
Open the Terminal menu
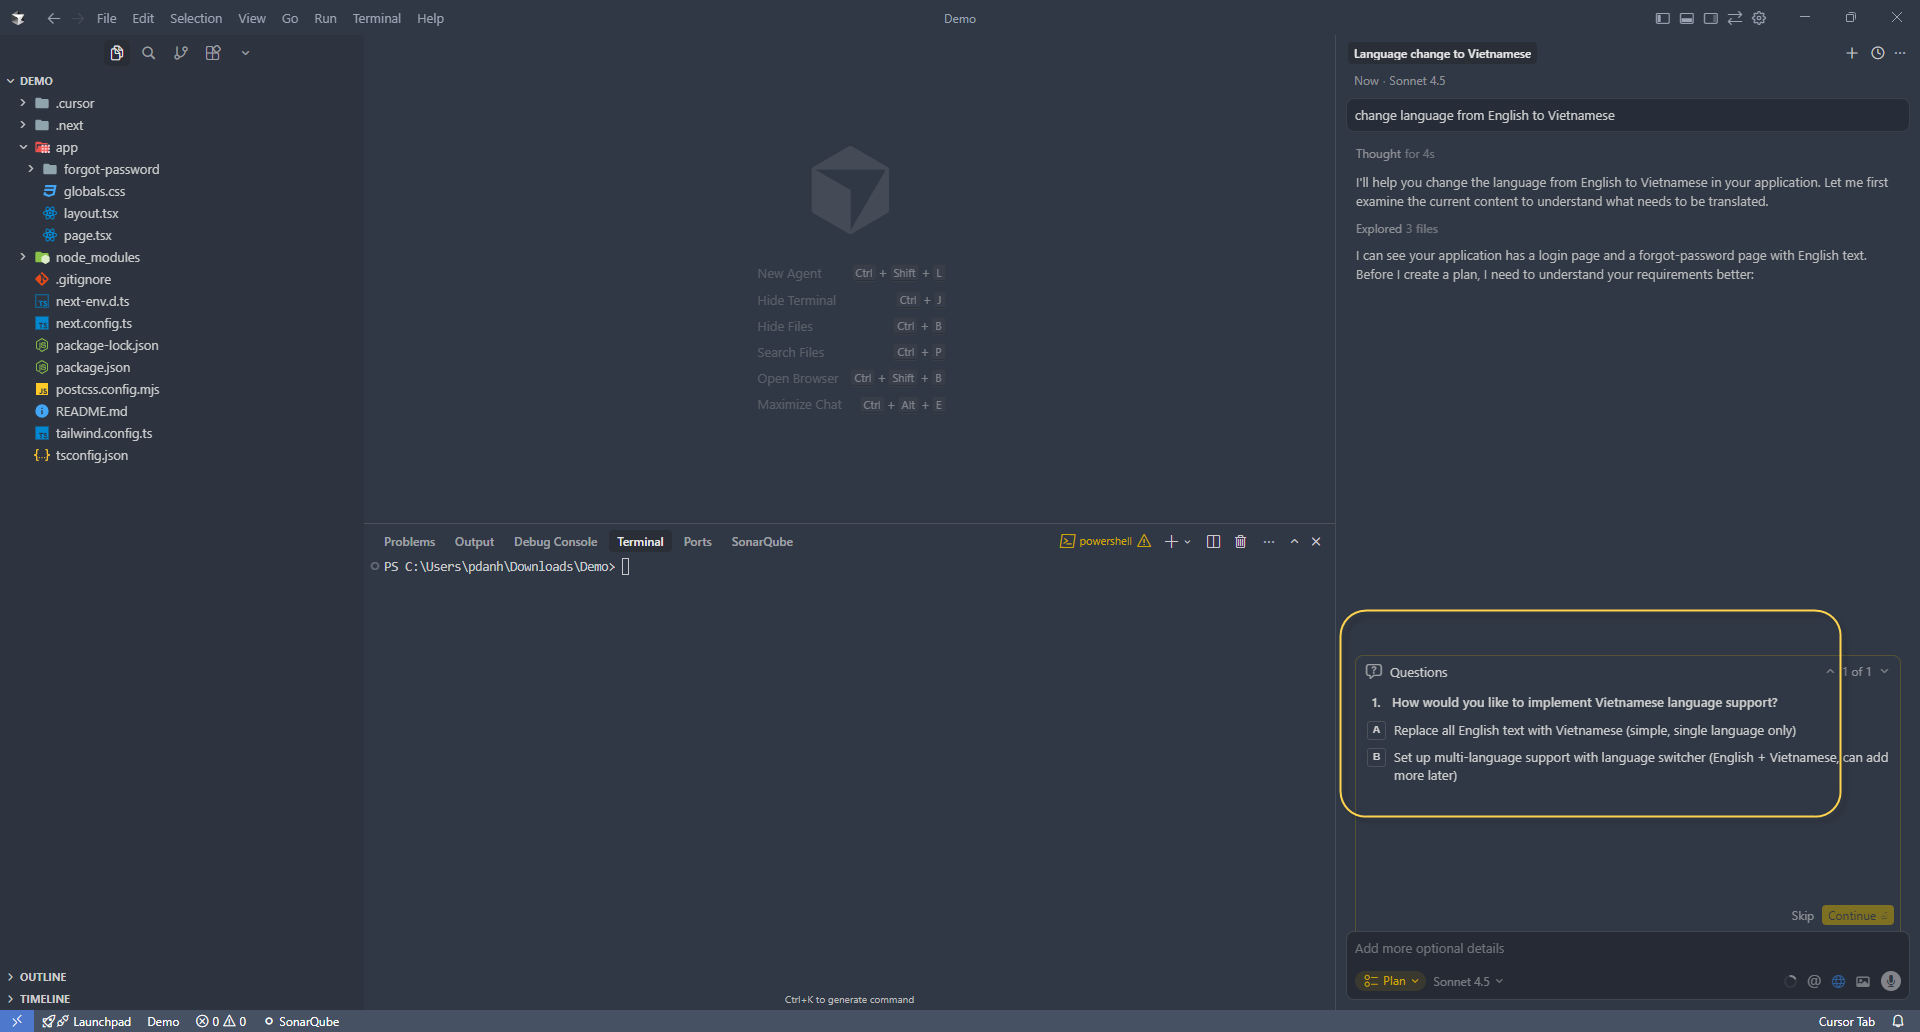(x=376, y=18)
